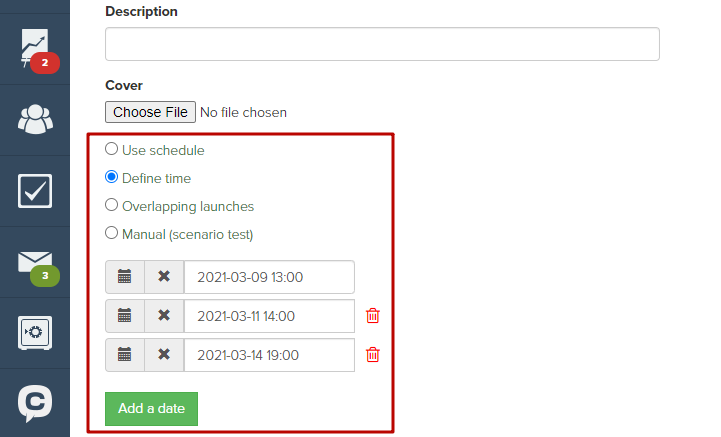Select the Use schedule radio option
This screenshot has width=721, height=437.
click(x=111, y=149)
